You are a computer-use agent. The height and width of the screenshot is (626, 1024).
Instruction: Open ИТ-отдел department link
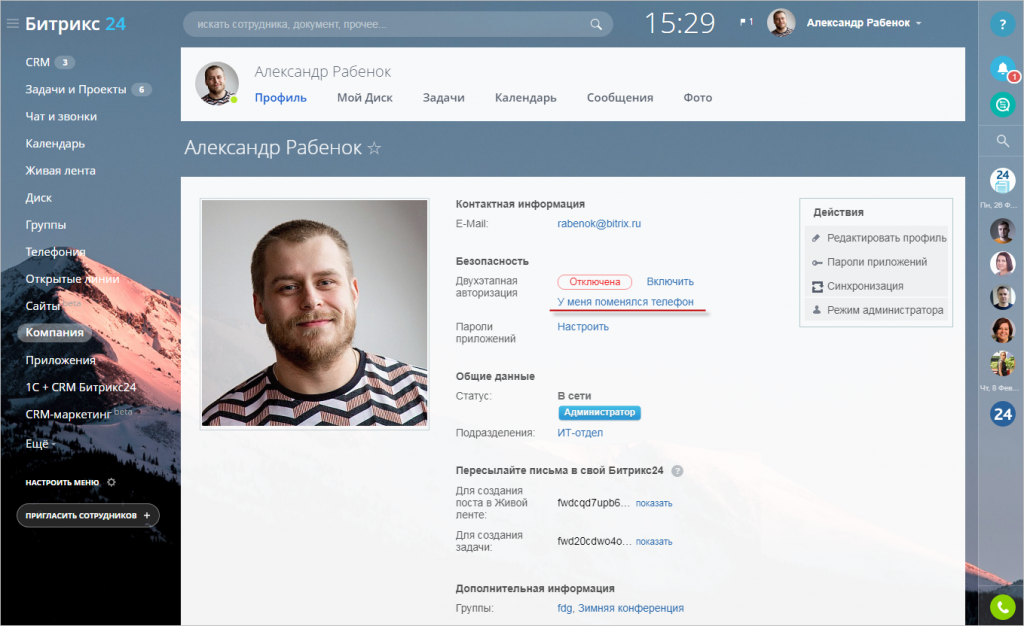coord(580,432)
